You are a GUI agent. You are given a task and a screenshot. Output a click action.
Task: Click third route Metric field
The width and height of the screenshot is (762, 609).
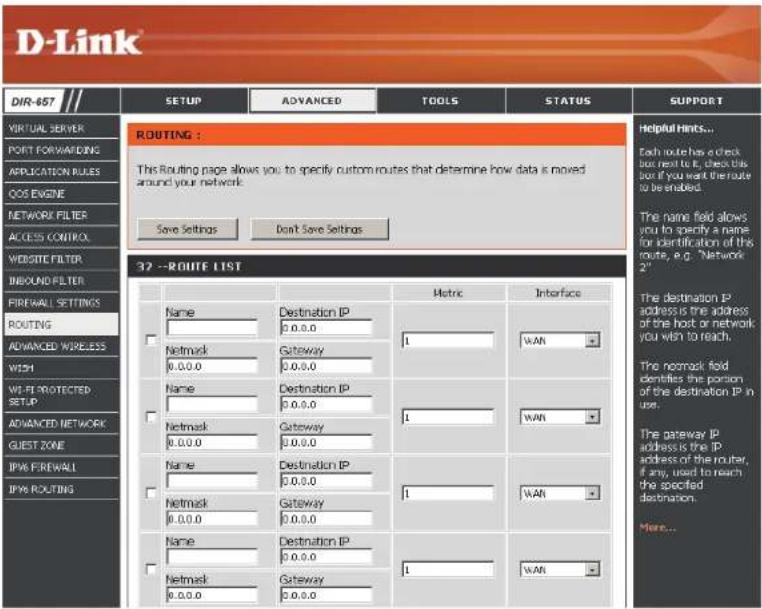click(448, 493)
